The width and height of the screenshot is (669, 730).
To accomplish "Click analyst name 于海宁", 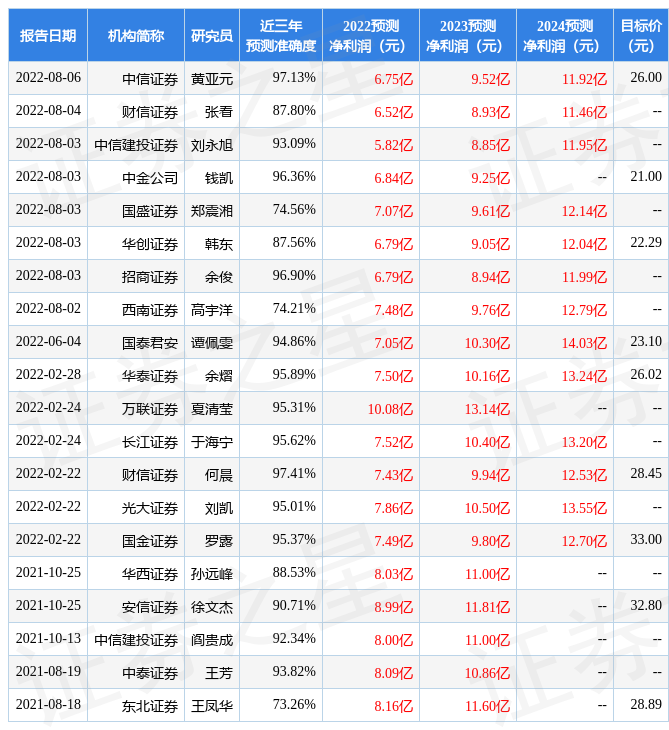I will coord(212,442).
